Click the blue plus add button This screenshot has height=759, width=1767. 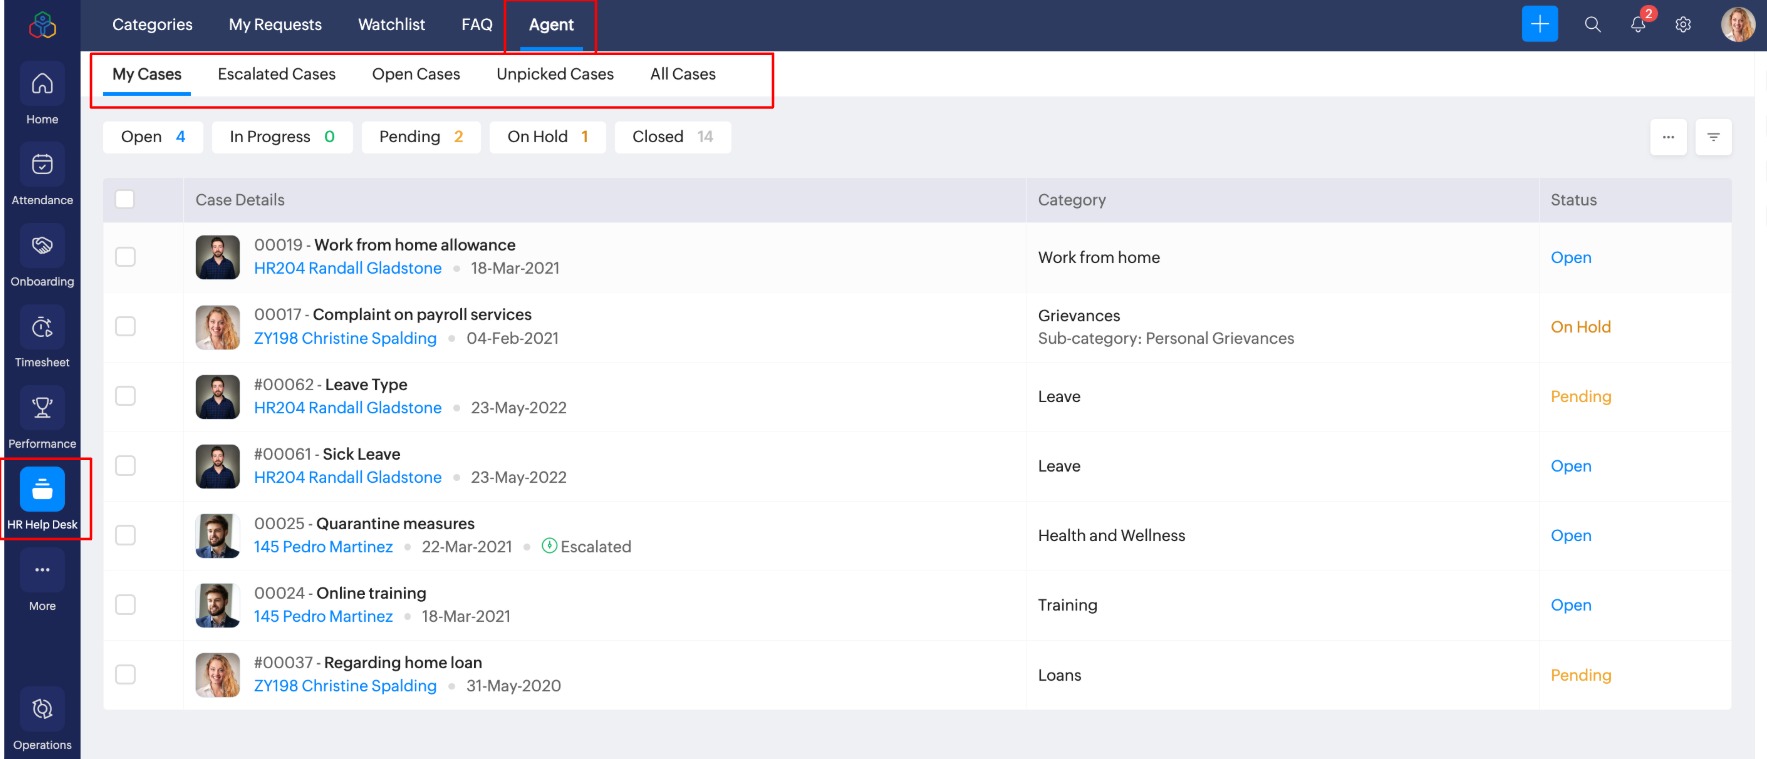[1539, 24]
